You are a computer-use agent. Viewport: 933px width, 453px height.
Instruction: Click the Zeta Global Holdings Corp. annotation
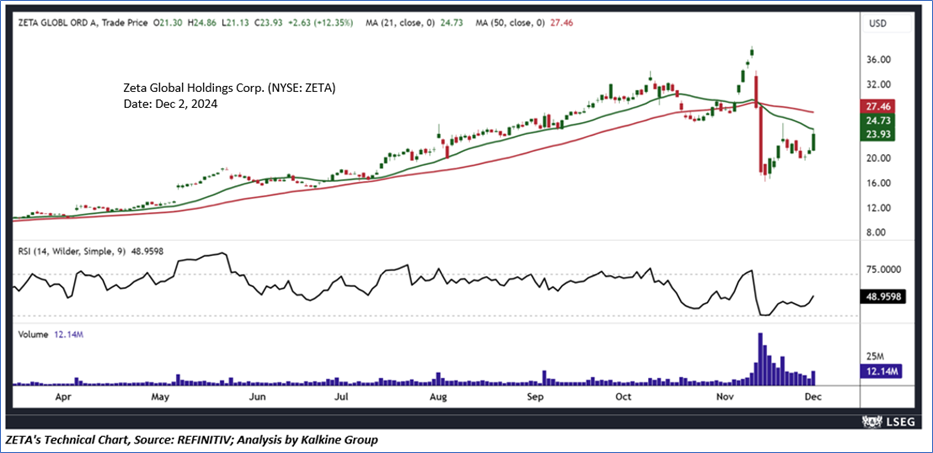tap(228, 89)
